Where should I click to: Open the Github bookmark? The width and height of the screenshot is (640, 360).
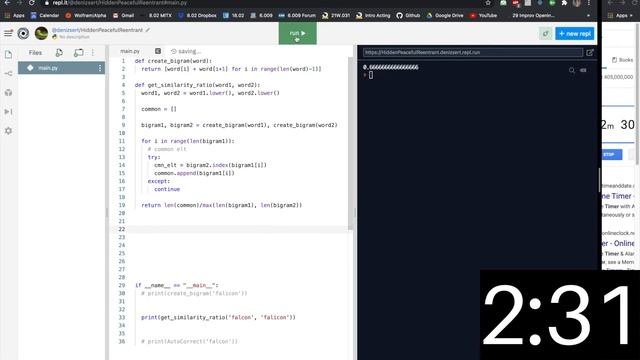tap(408, 16)
